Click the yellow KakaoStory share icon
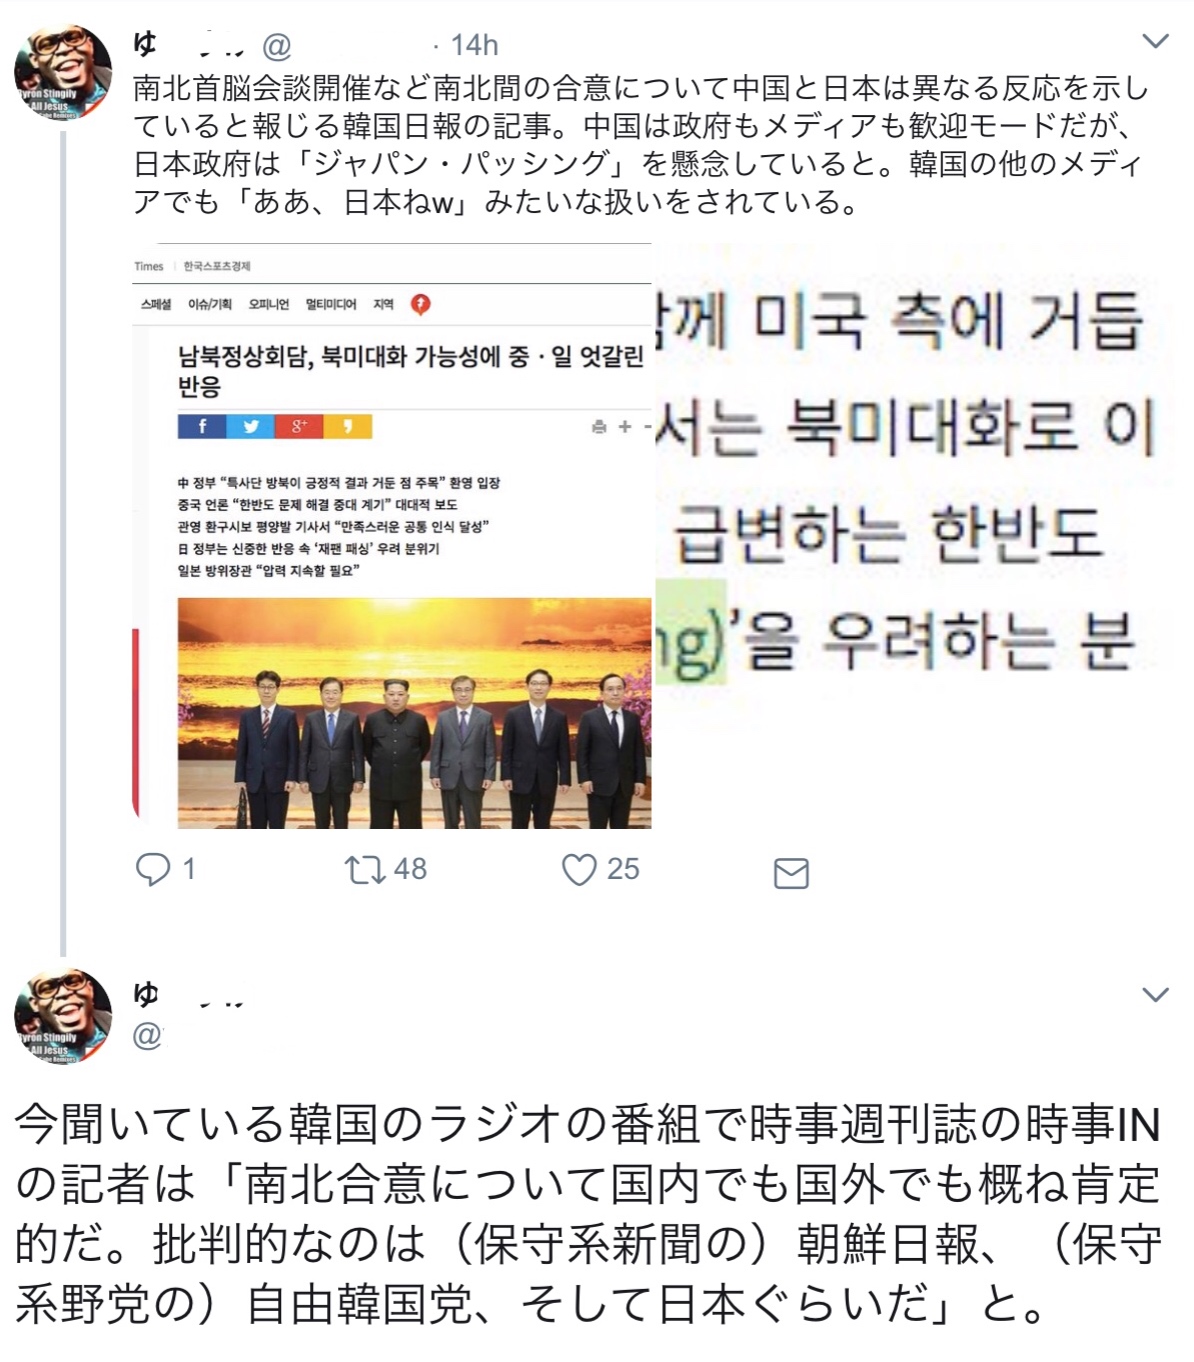Image resolution: width=1194 pixels, height=1362 pixels. pyautogui.click(x=348, y=427)
